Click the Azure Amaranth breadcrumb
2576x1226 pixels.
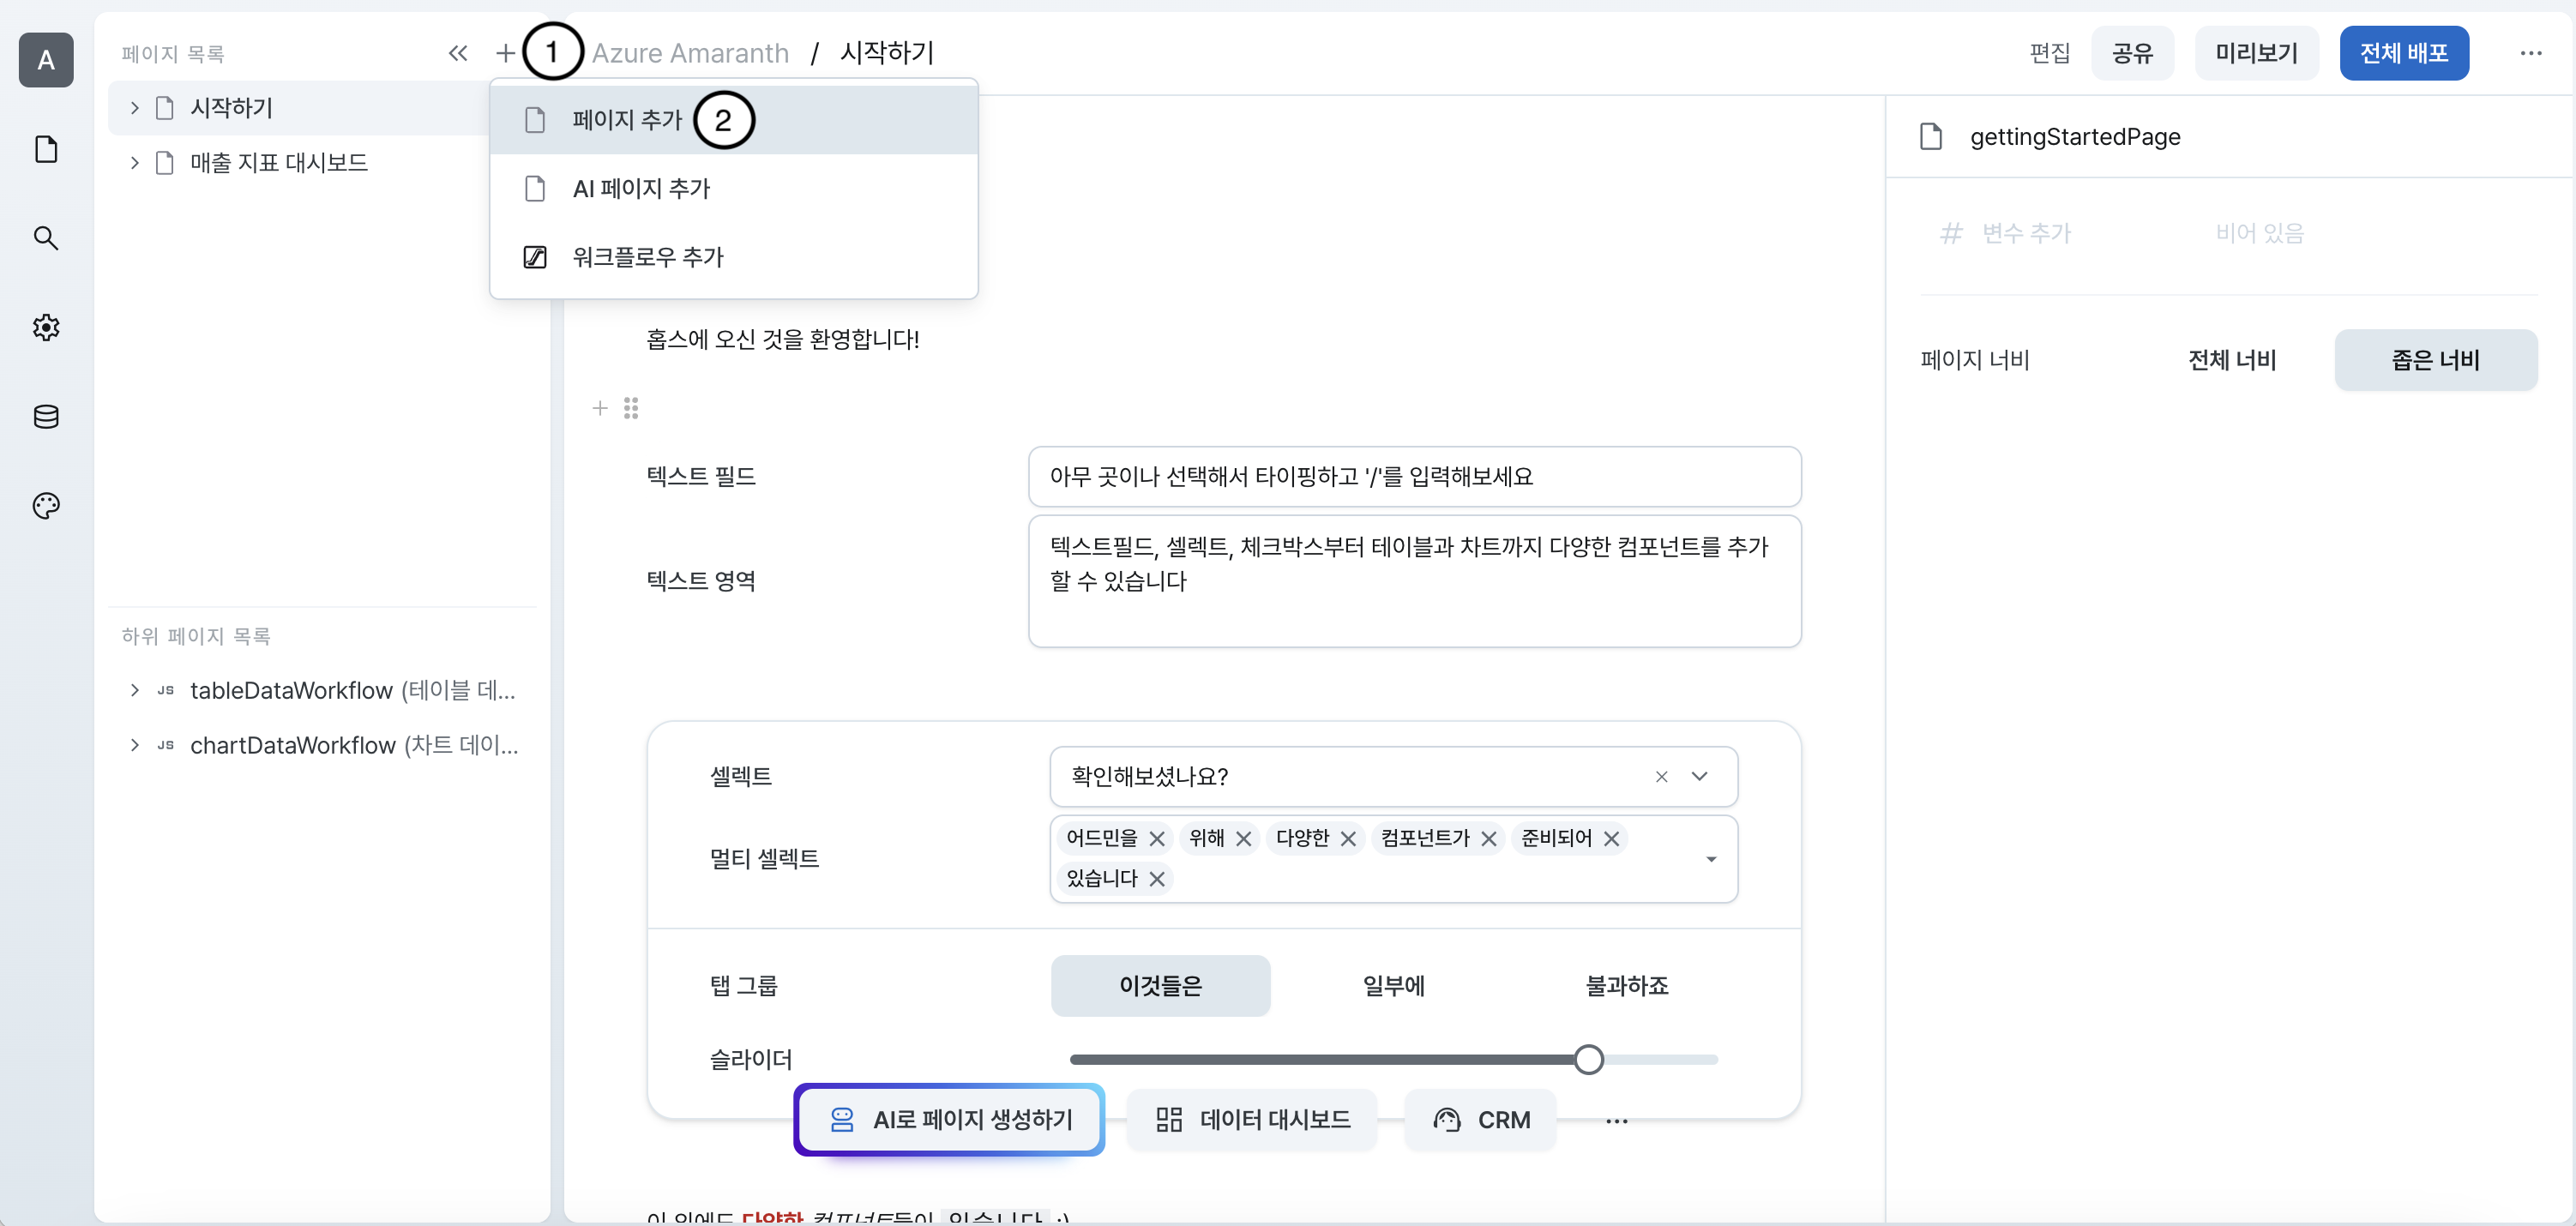[x=690, y=53]
